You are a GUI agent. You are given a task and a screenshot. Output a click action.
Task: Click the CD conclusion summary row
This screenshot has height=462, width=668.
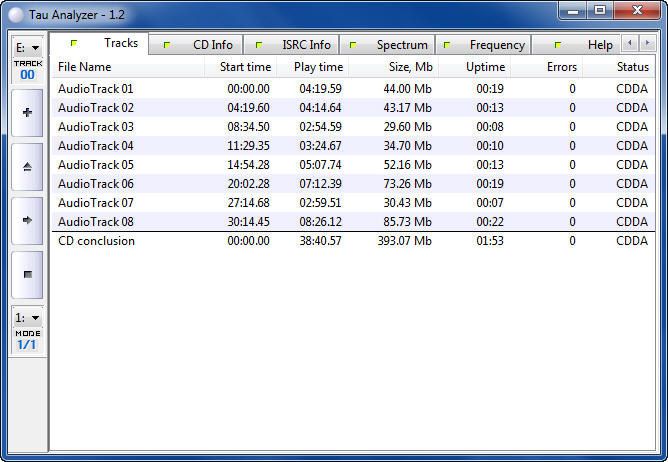96,241
